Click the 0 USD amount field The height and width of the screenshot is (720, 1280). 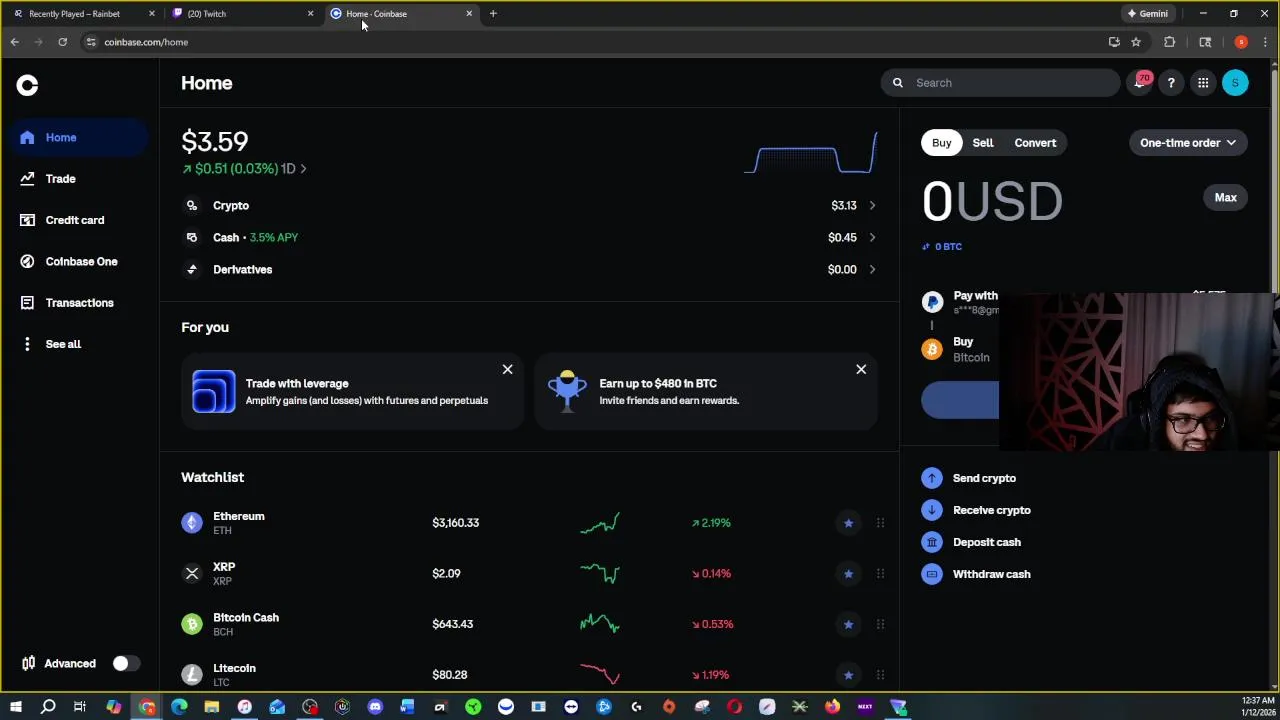click(x=992, y=201)
